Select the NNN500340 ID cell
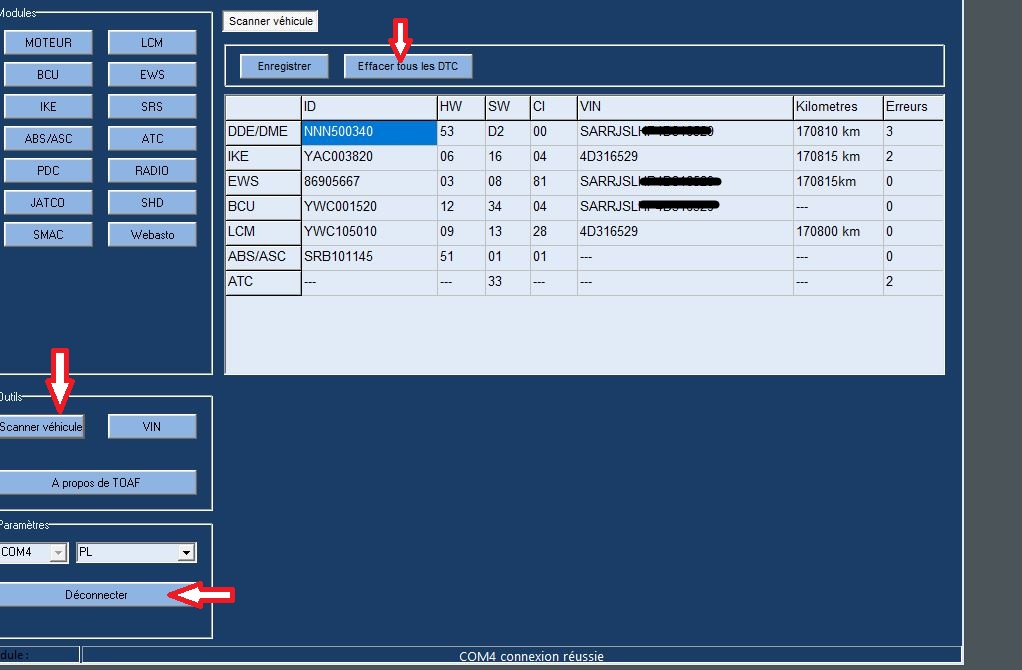 coord(368,132)
